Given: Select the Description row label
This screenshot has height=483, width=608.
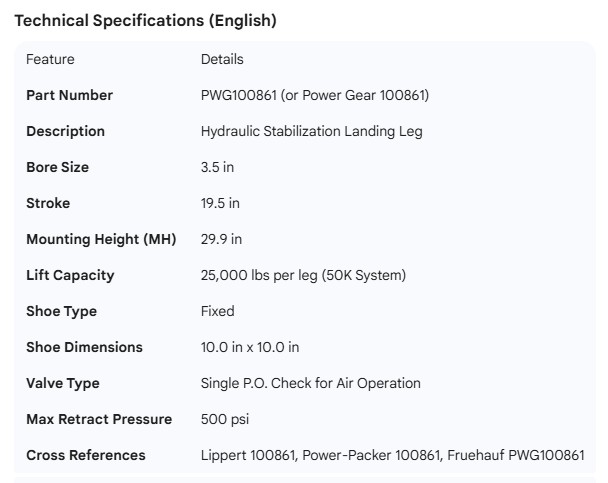Looking at the screenshot, I should [65, 131].
